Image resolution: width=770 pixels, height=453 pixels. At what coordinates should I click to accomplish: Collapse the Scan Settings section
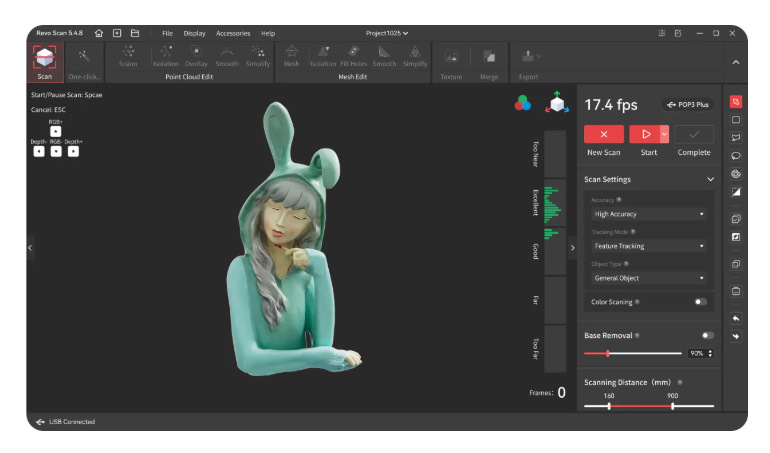[710, 179]
